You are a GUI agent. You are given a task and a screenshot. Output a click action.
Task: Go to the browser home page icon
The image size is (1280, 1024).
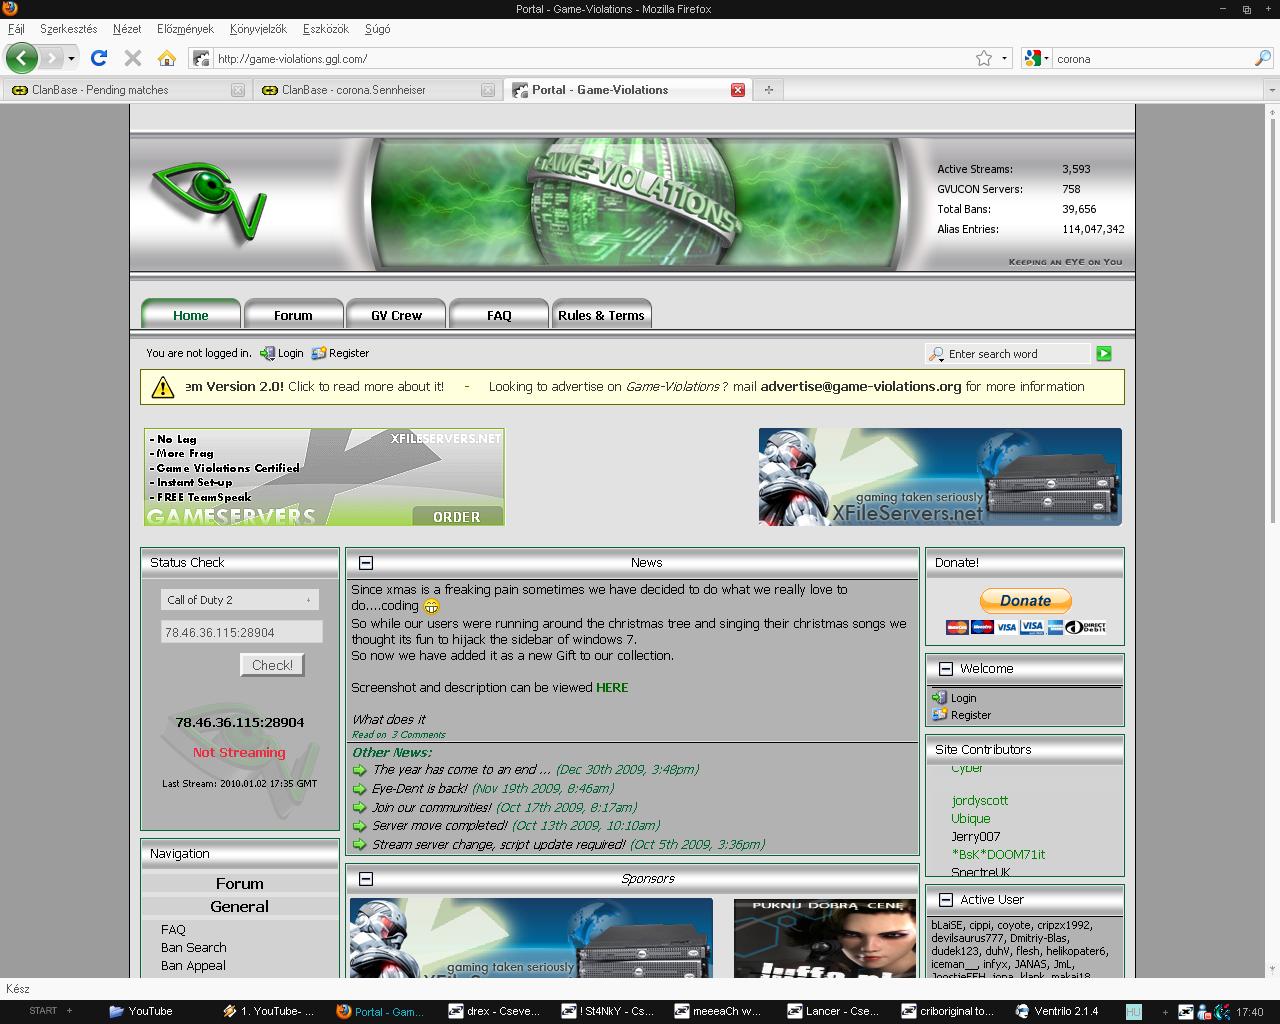coord(167,58)
